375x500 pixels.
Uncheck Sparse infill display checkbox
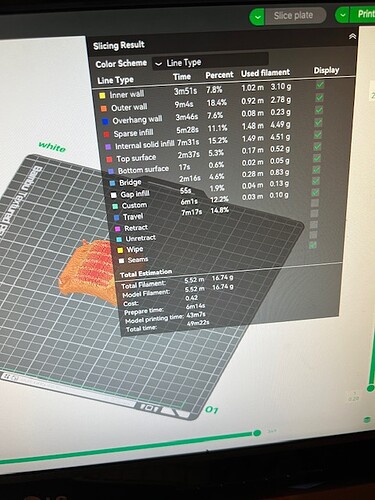point(318,122)
